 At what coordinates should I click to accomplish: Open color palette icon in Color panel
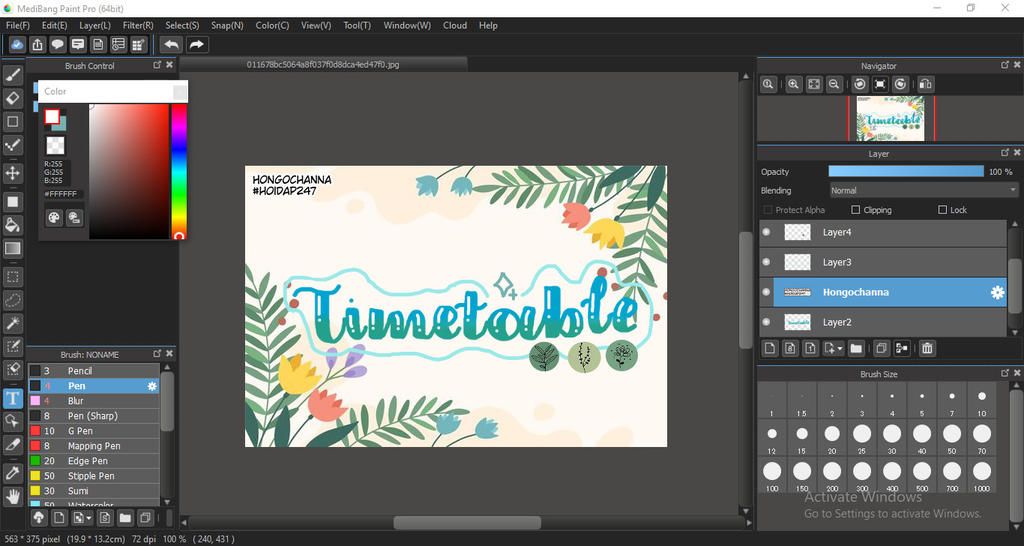tap(54, 217)
